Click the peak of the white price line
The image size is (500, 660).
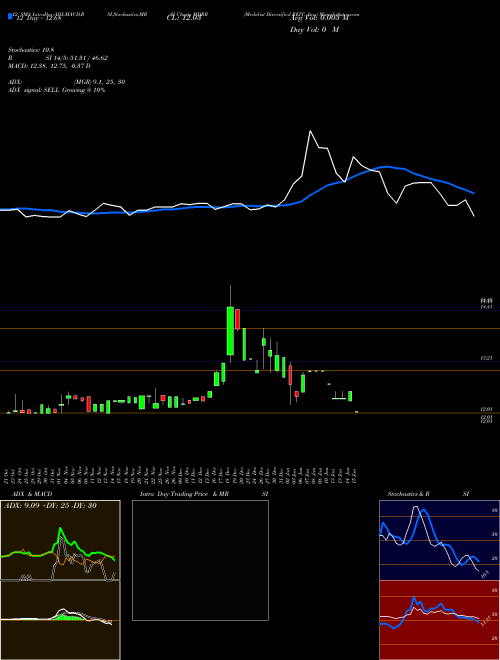coord(310,131)
